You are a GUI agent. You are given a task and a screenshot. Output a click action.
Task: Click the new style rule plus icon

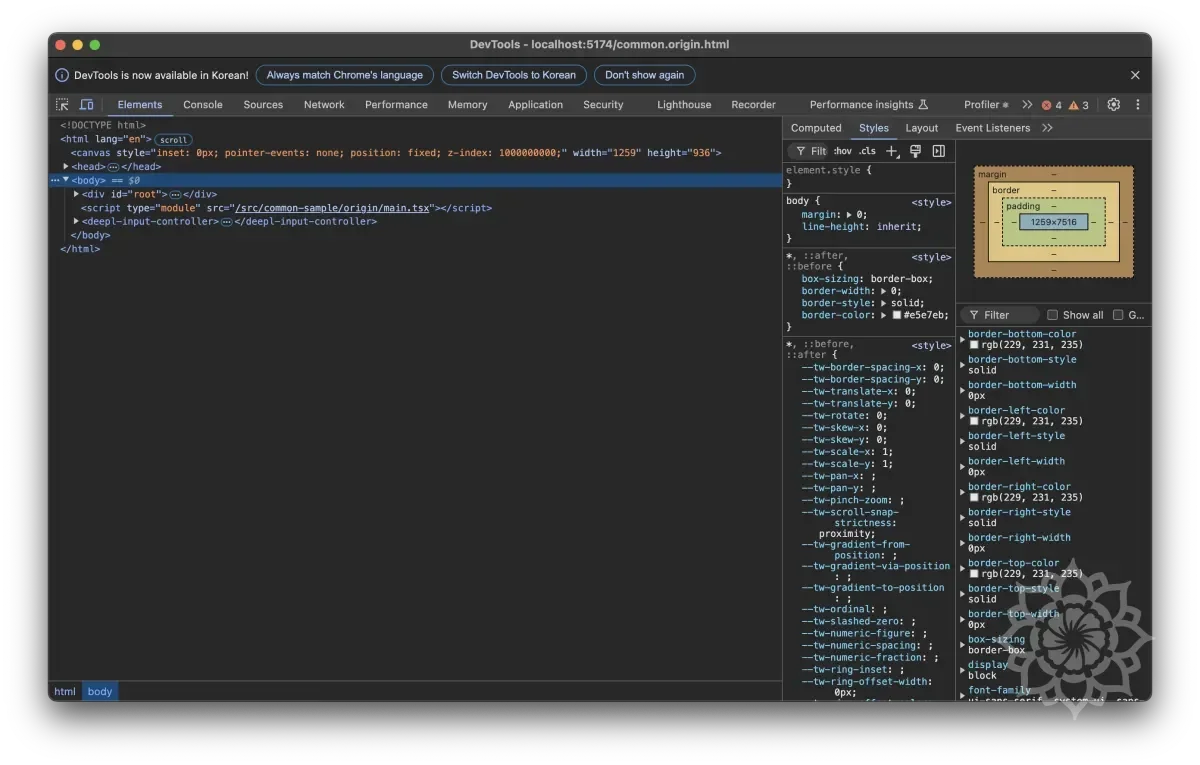(x=892, y=151)
